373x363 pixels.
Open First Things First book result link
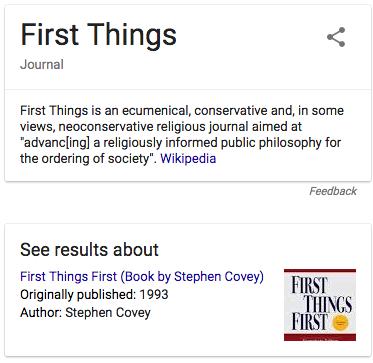click(142, 277)
